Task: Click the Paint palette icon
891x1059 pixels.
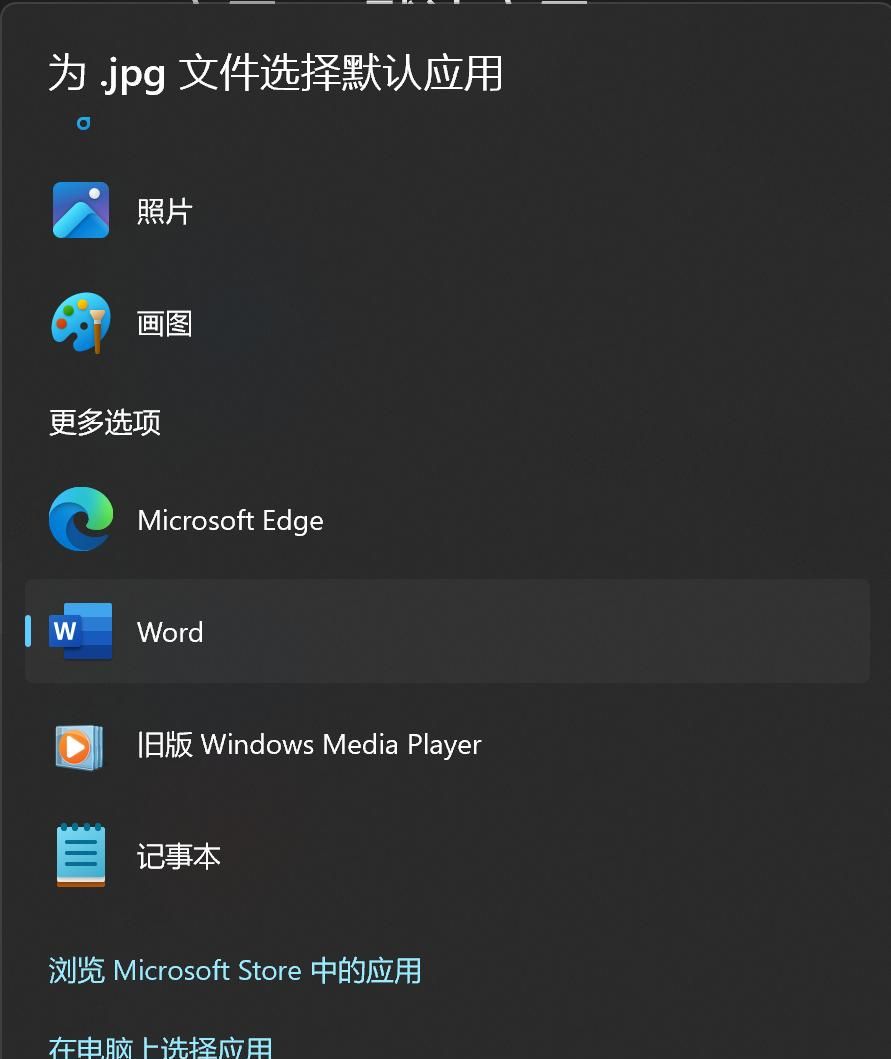Action: point(80,323)
